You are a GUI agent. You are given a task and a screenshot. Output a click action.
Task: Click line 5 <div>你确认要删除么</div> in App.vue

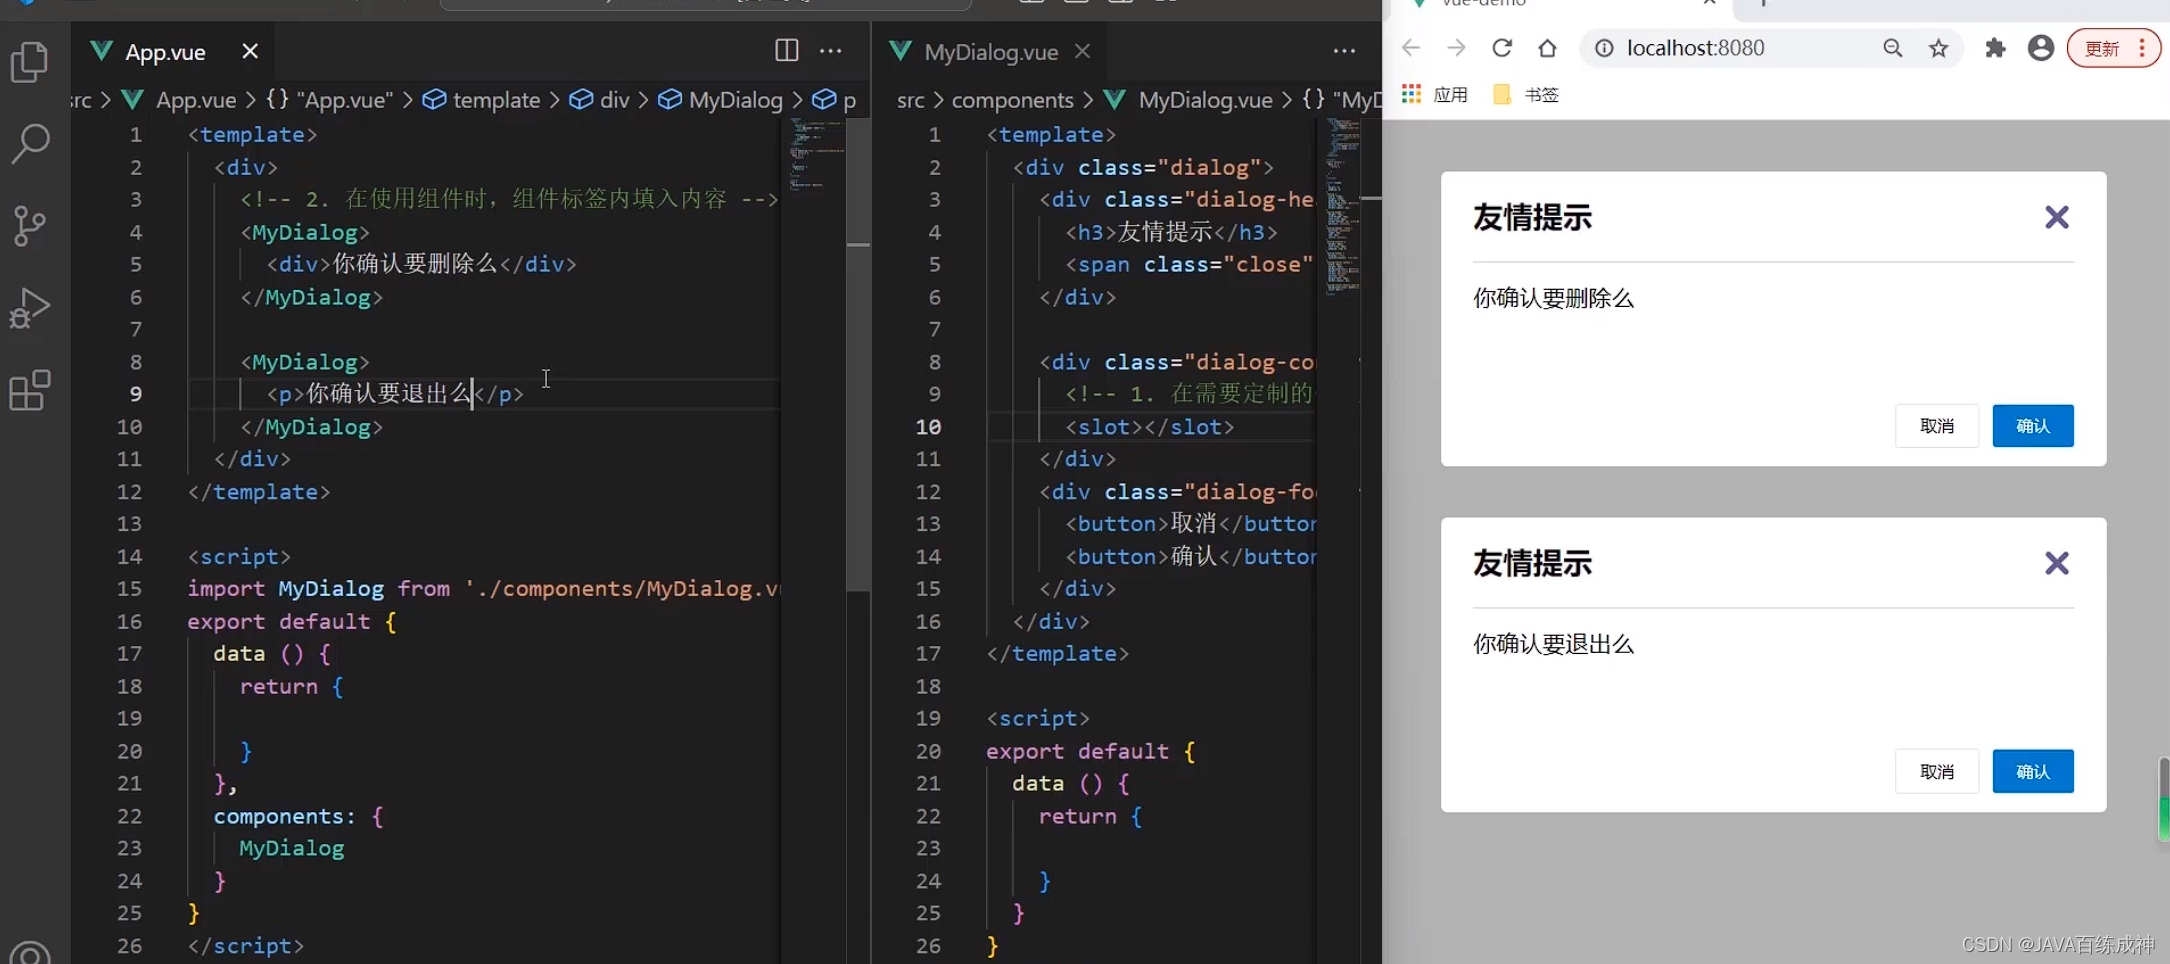(x=421, y=264)
